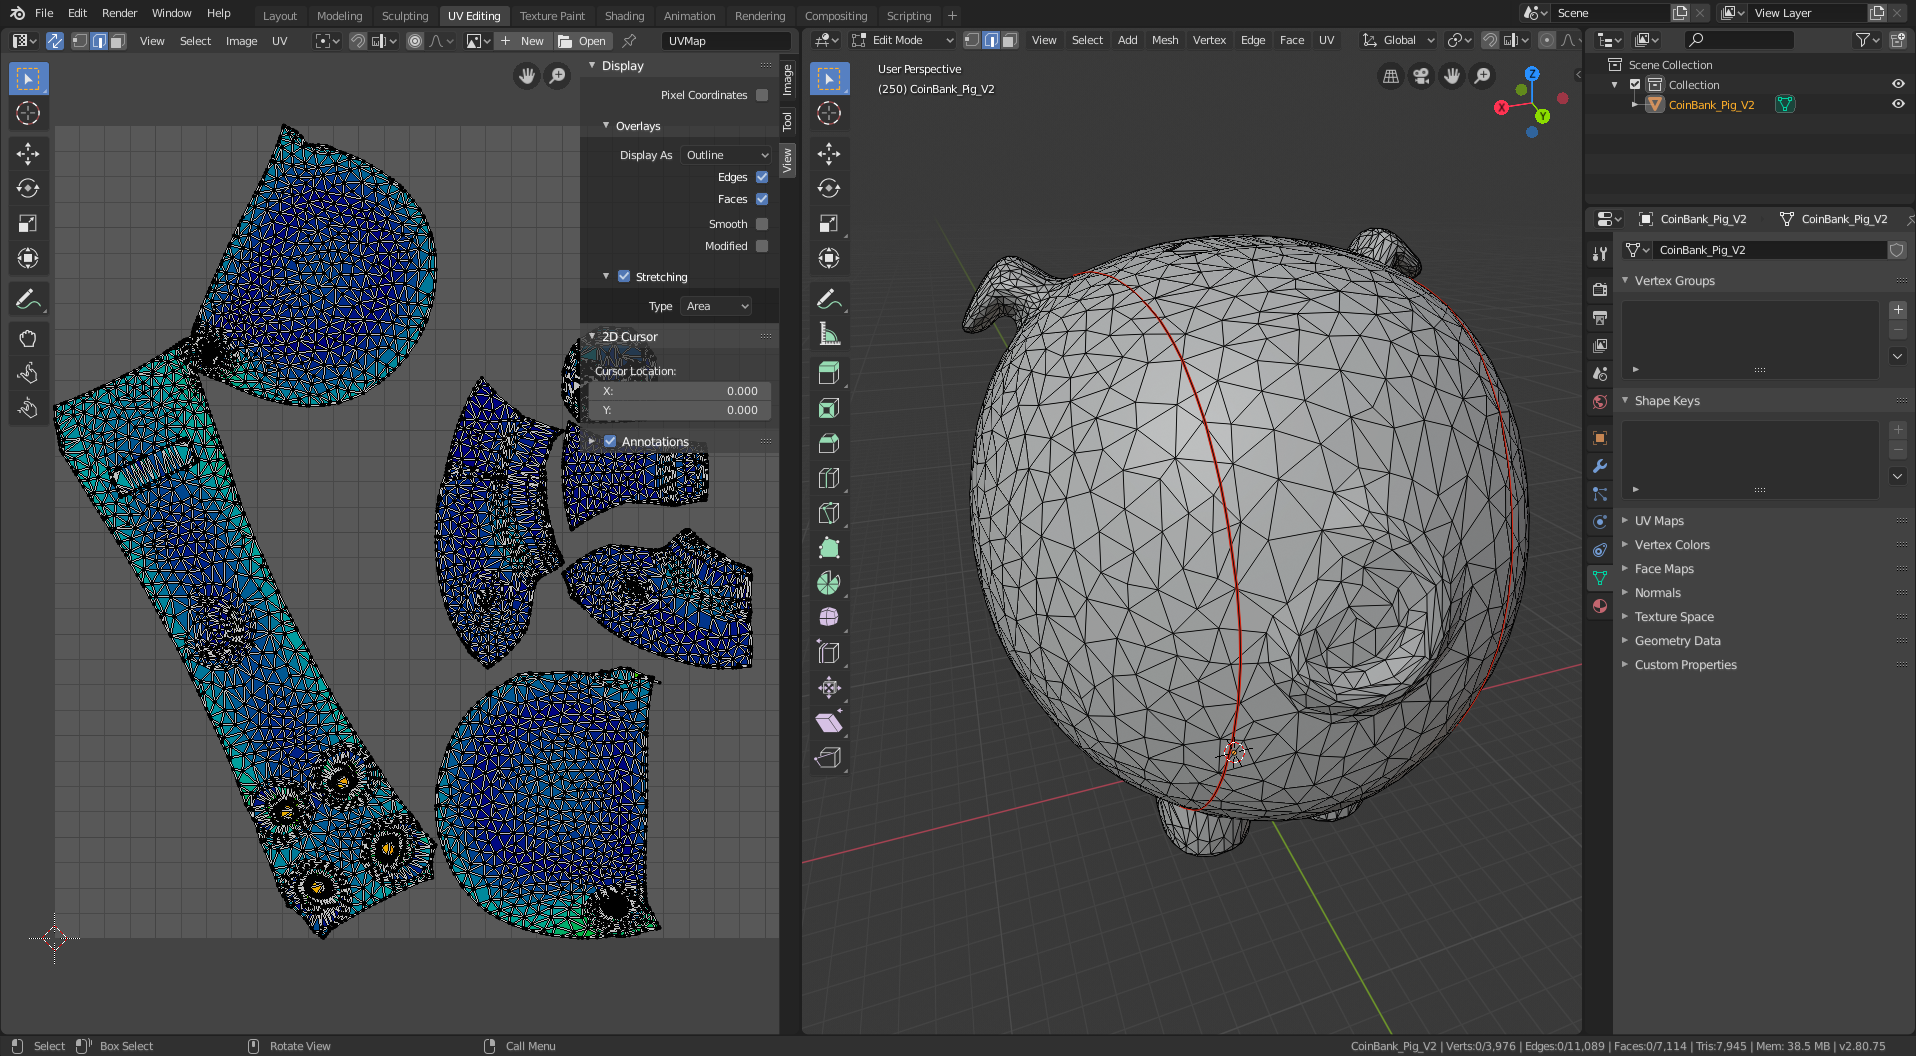The height and width of the screenshot is (1056, 1916).
Task: Select the Knife tool in 3D viewport toolbar
Action: coord(828,514)
